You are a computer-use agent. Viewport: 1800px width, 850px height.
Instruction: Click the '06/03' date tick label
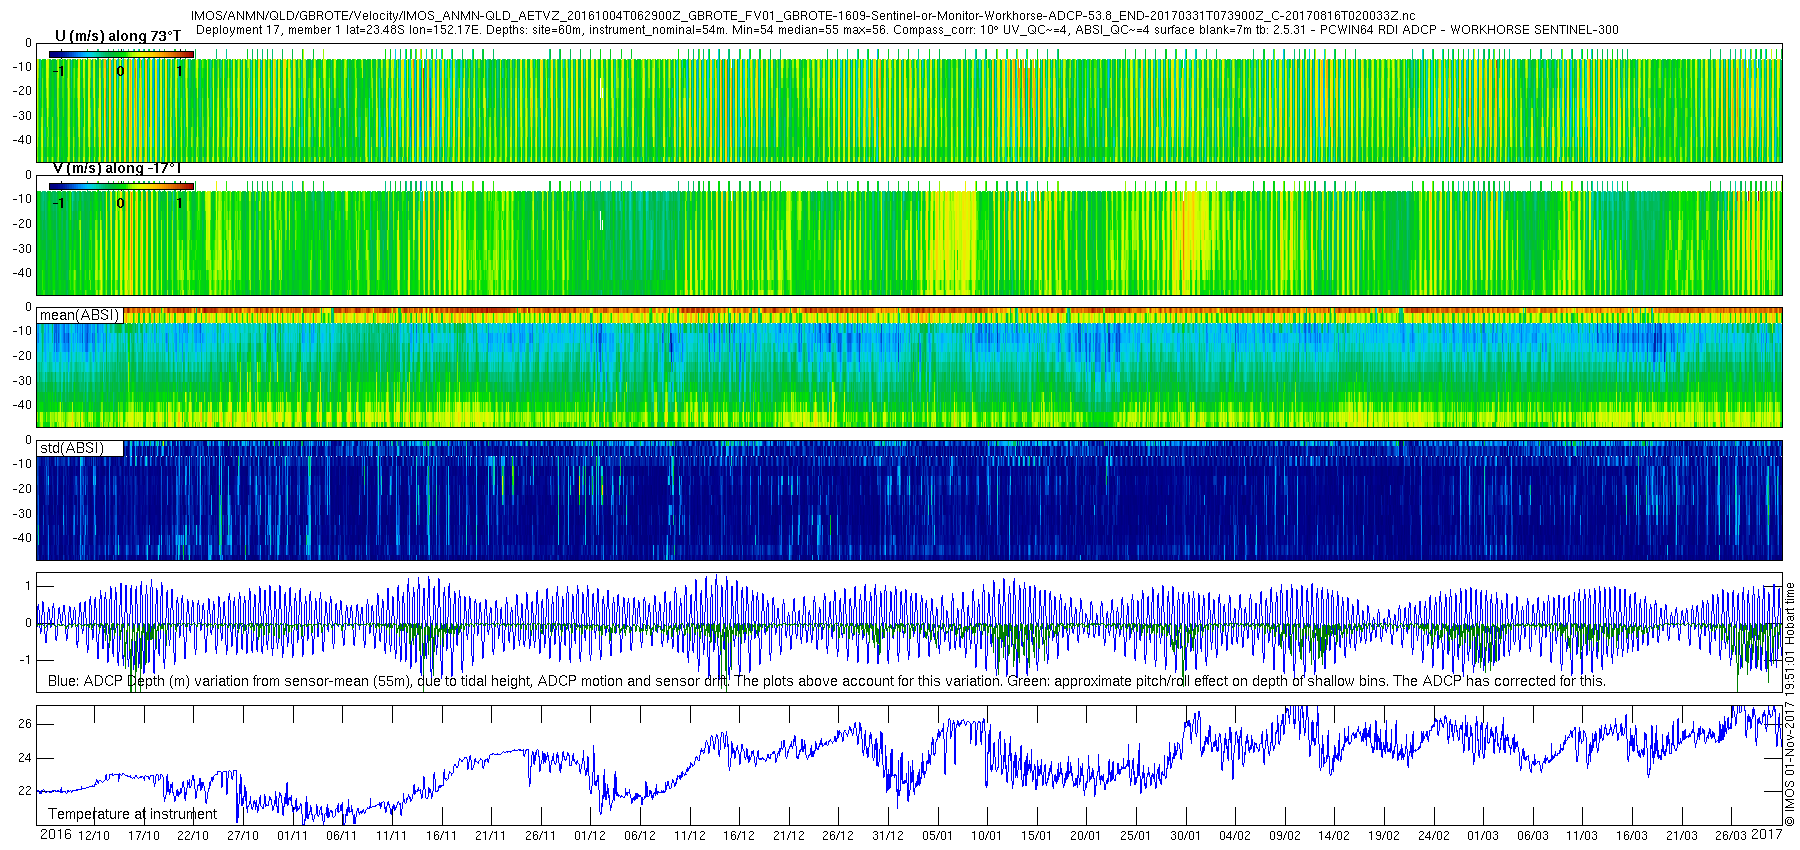click(1533, 836)
